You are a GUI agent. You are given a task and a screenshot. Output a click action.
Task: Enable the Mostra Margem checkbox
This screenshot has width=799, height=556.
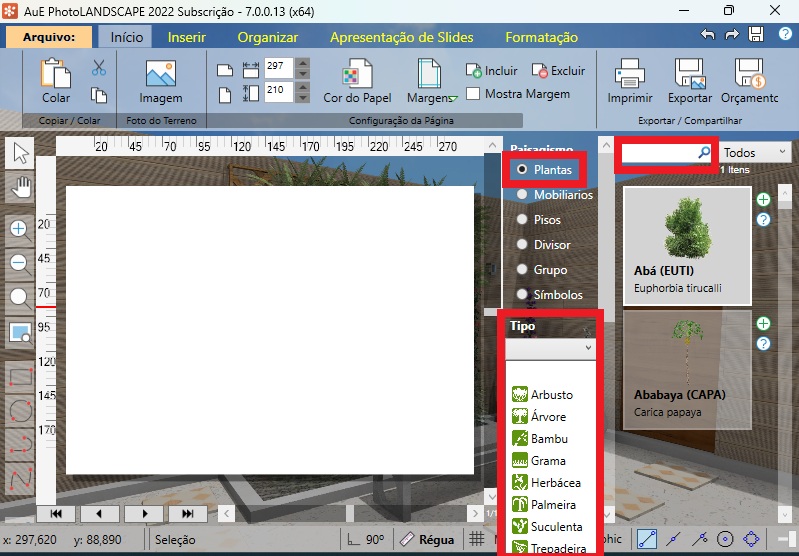pos(473,94)
